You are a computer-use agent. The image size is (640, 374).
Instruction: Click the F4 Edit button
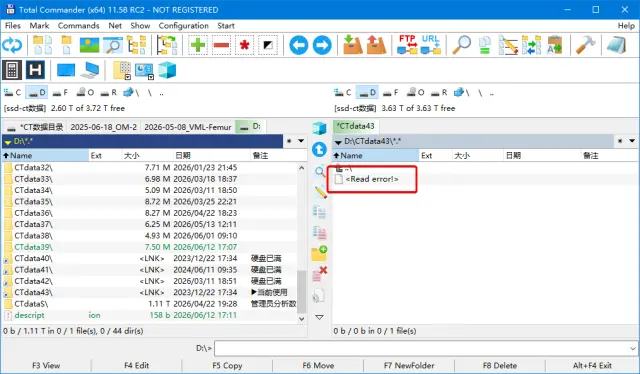tap(136, 365)
